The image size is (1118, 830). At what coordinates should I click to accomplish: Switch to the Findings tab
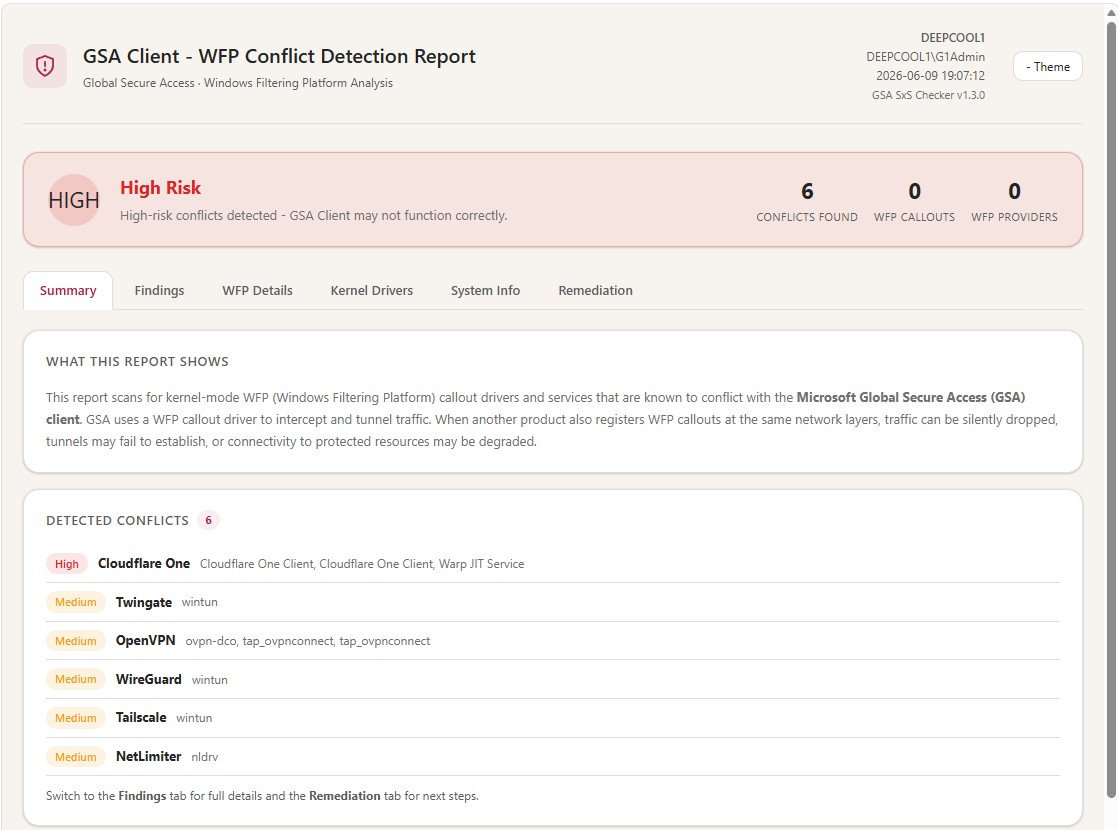[x=159, y=290]
